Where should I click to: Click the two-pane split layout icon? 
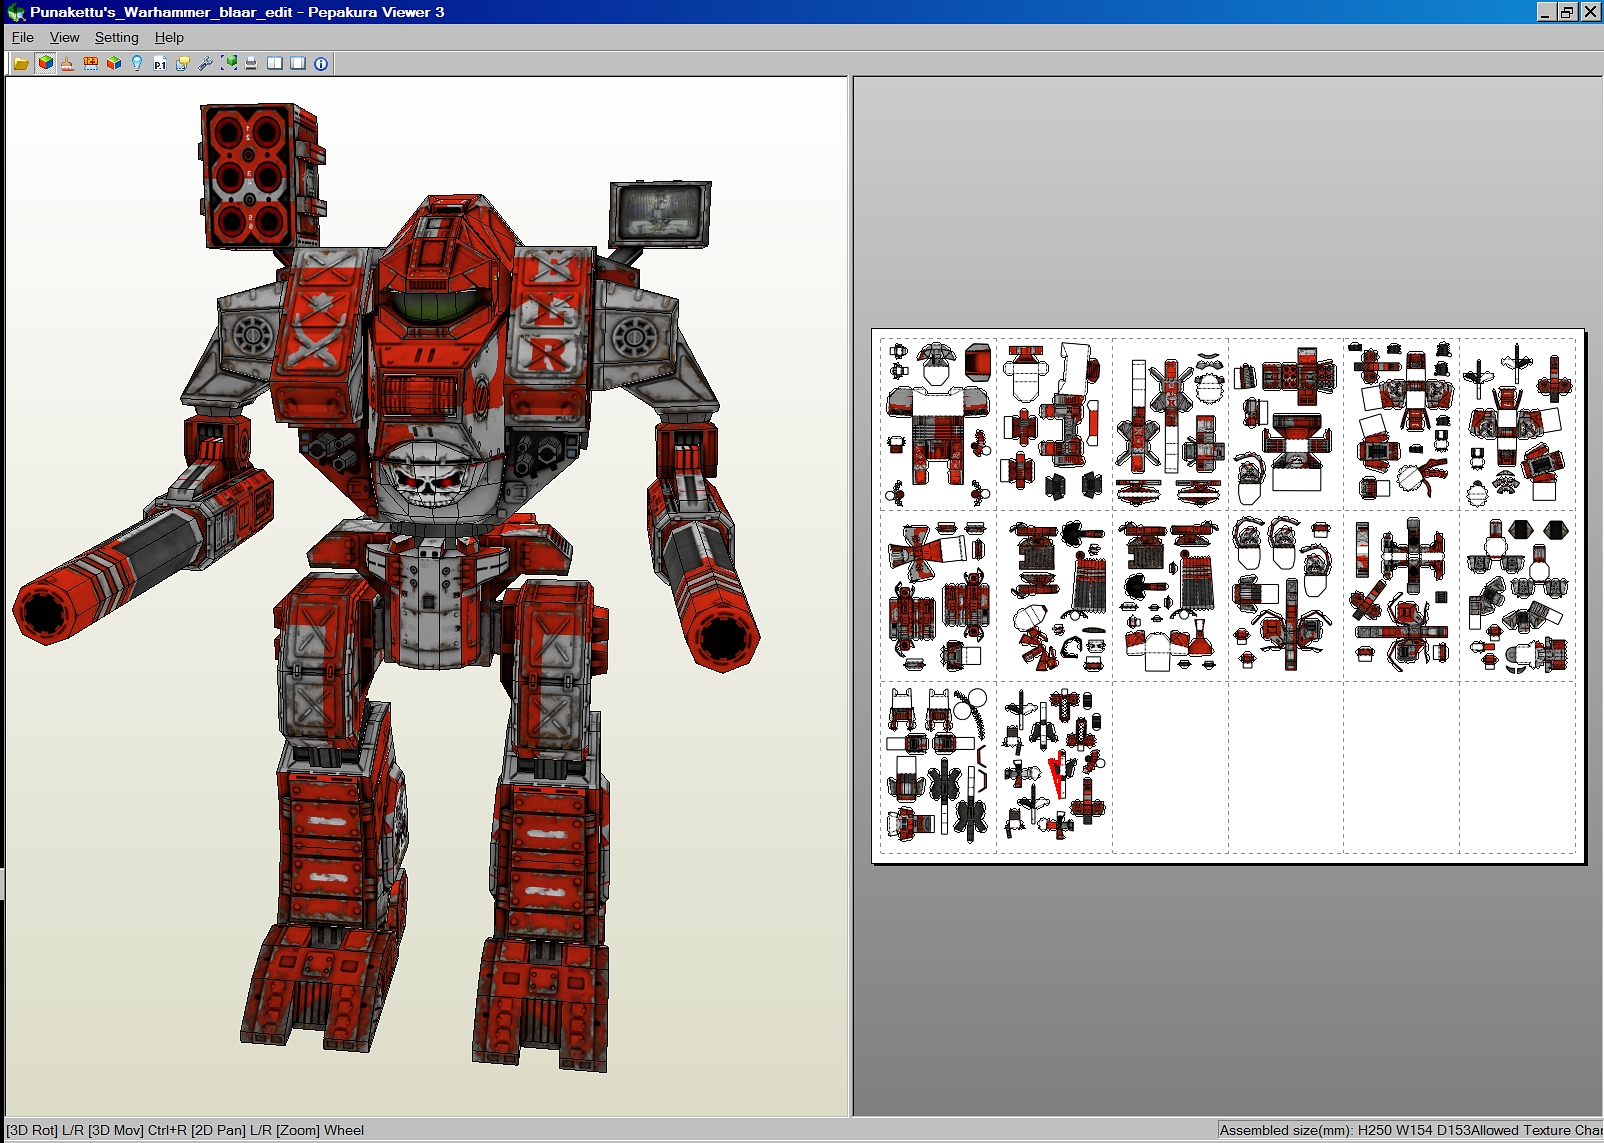tap(275, 63)
